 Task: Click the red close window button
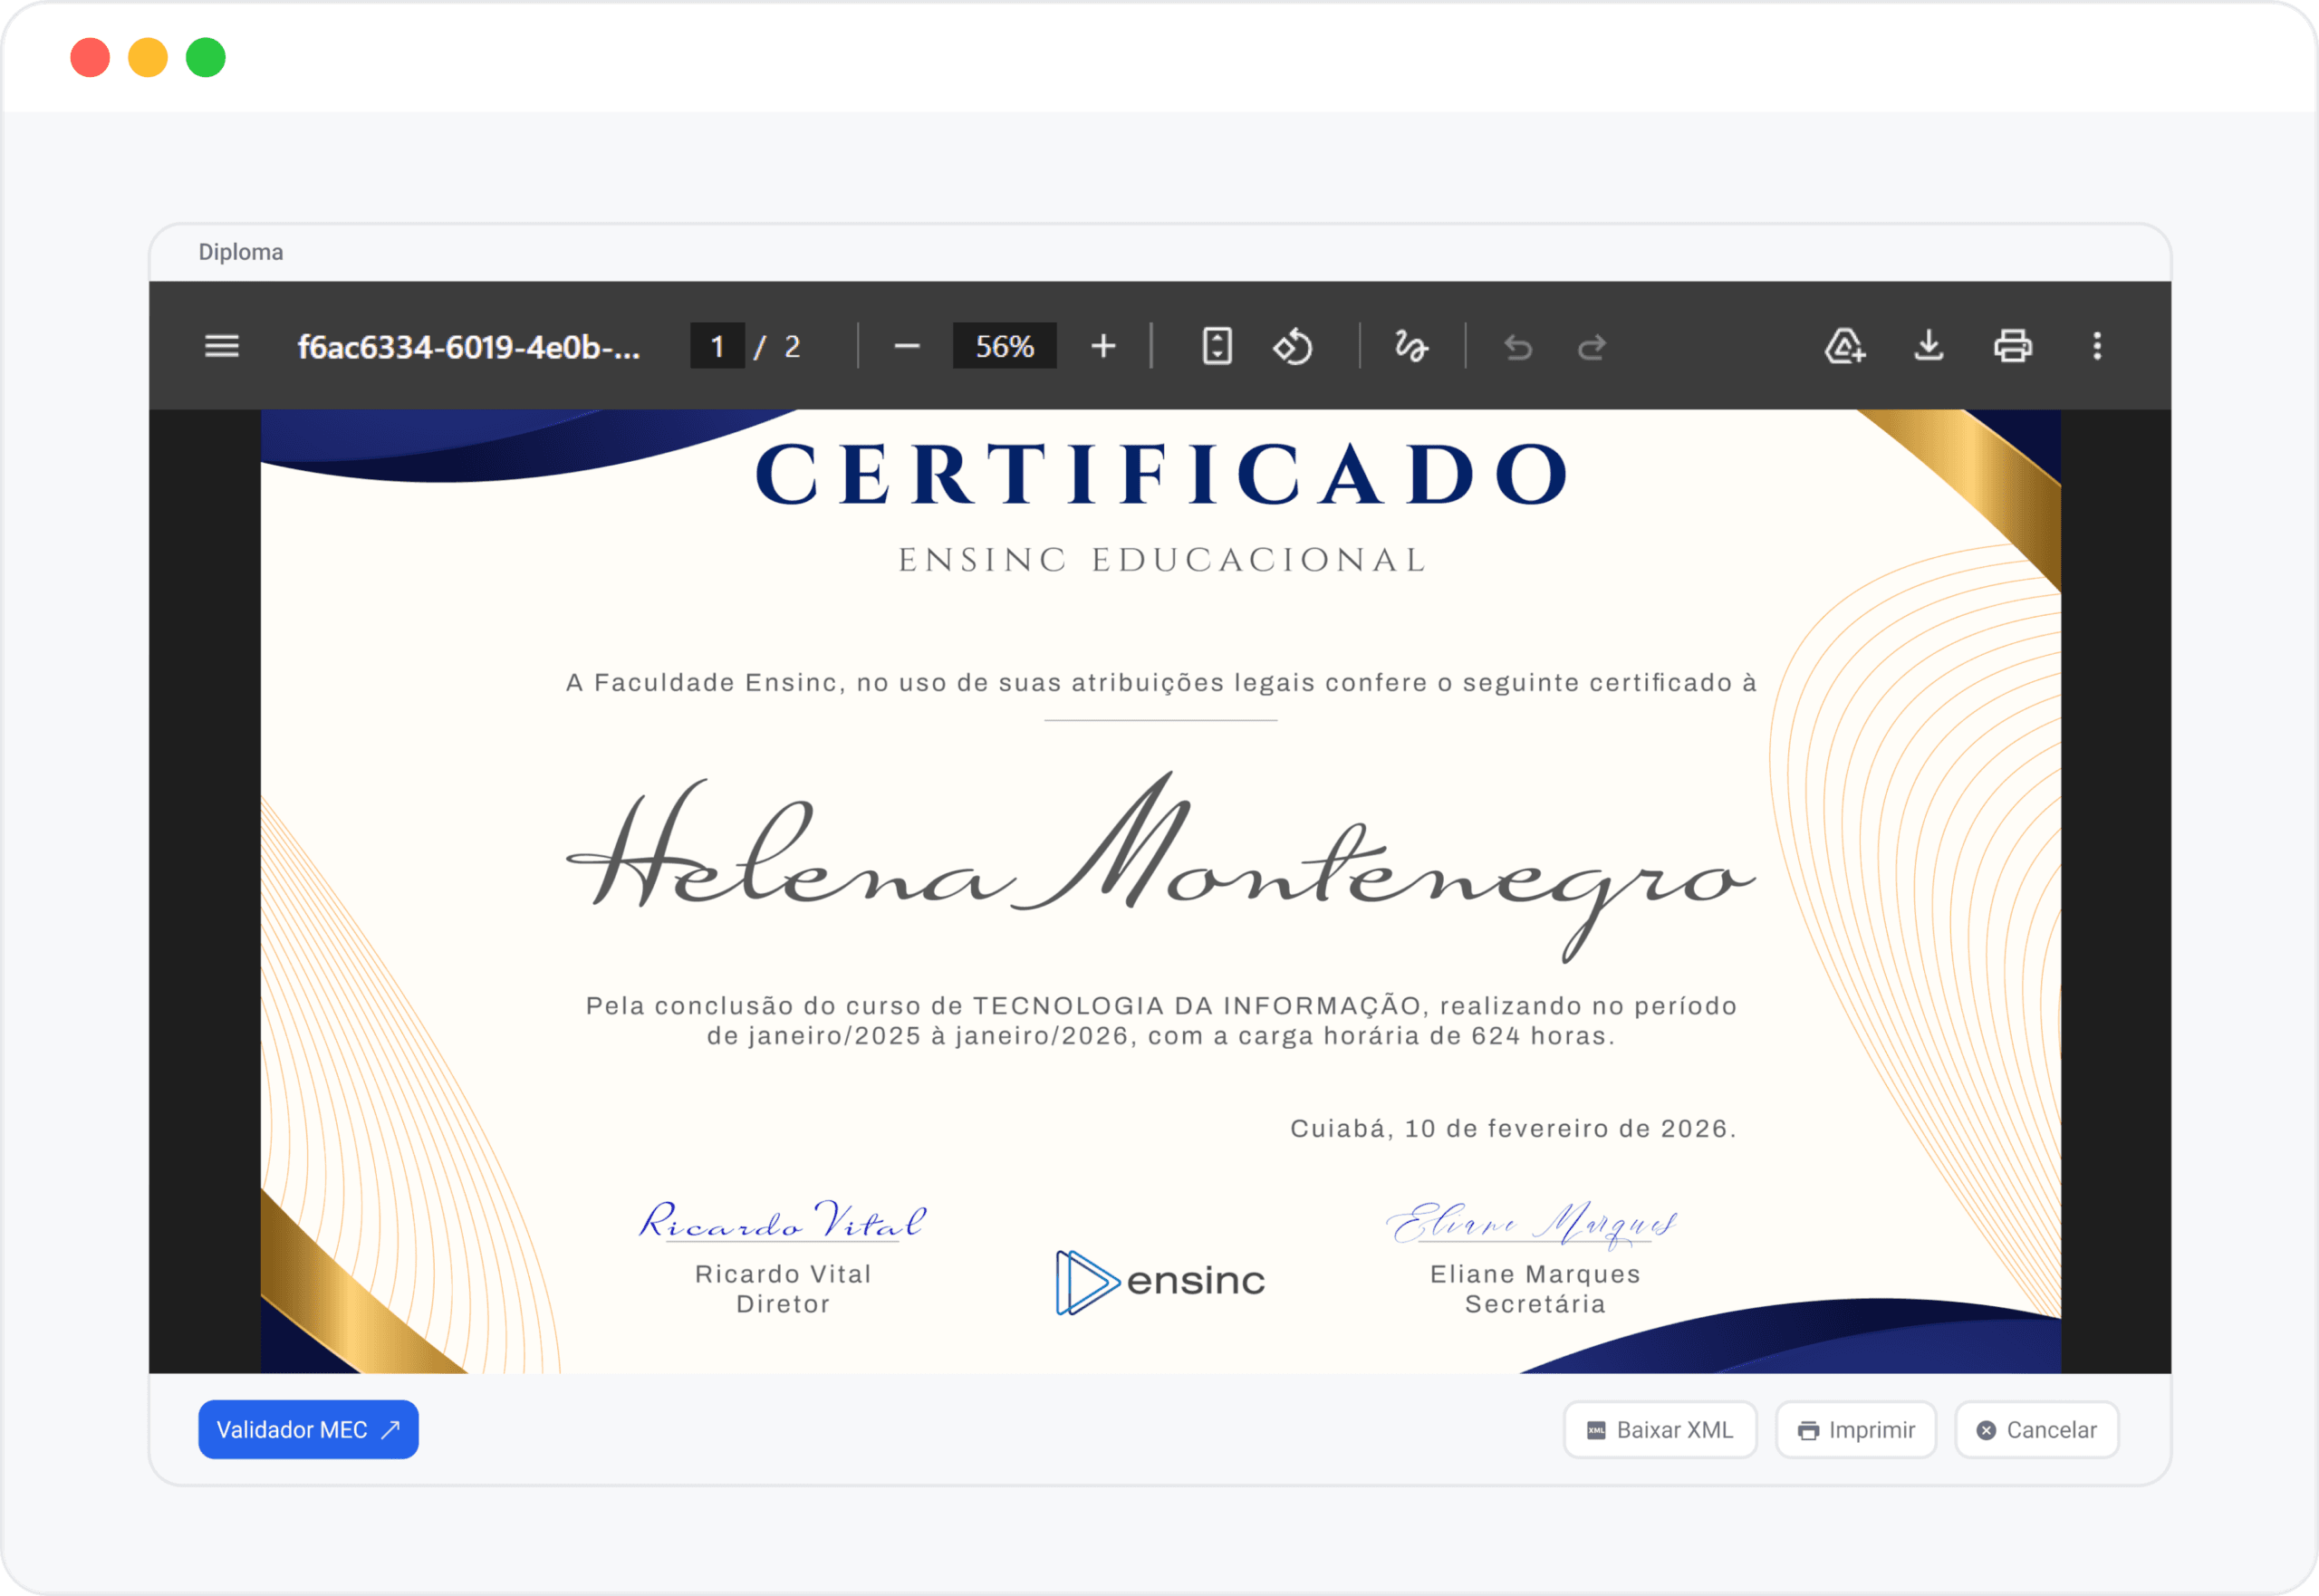(90, 57)
